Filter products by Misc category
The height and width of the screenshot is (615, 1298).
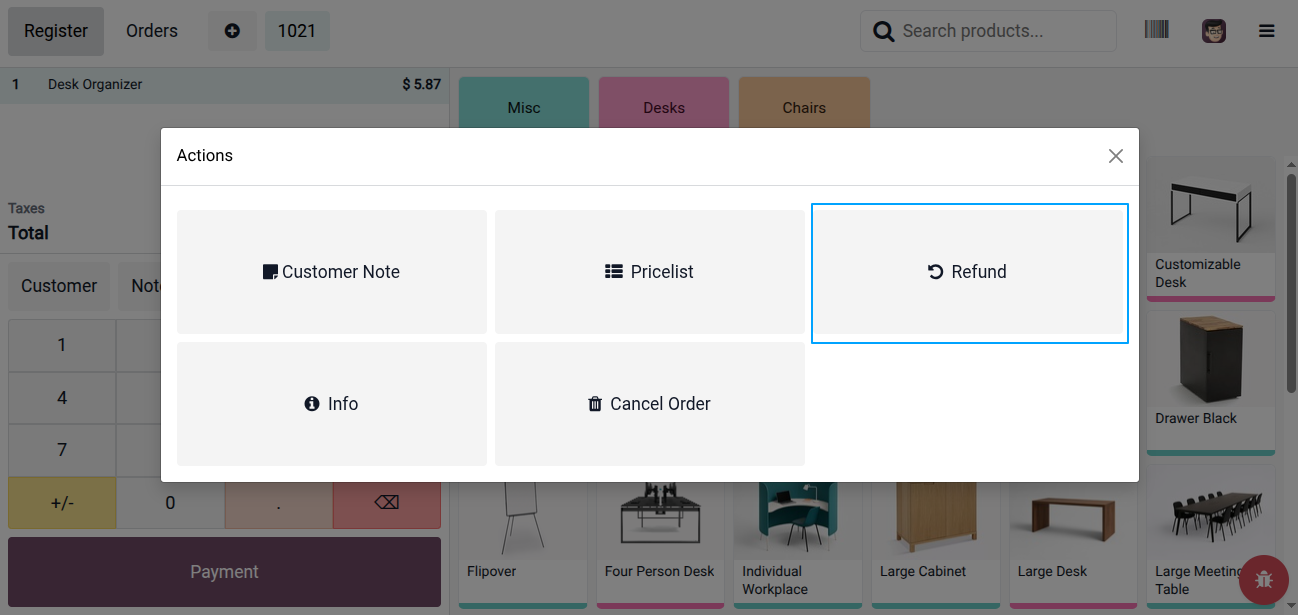pyautogui.click(x=524, y=103)
